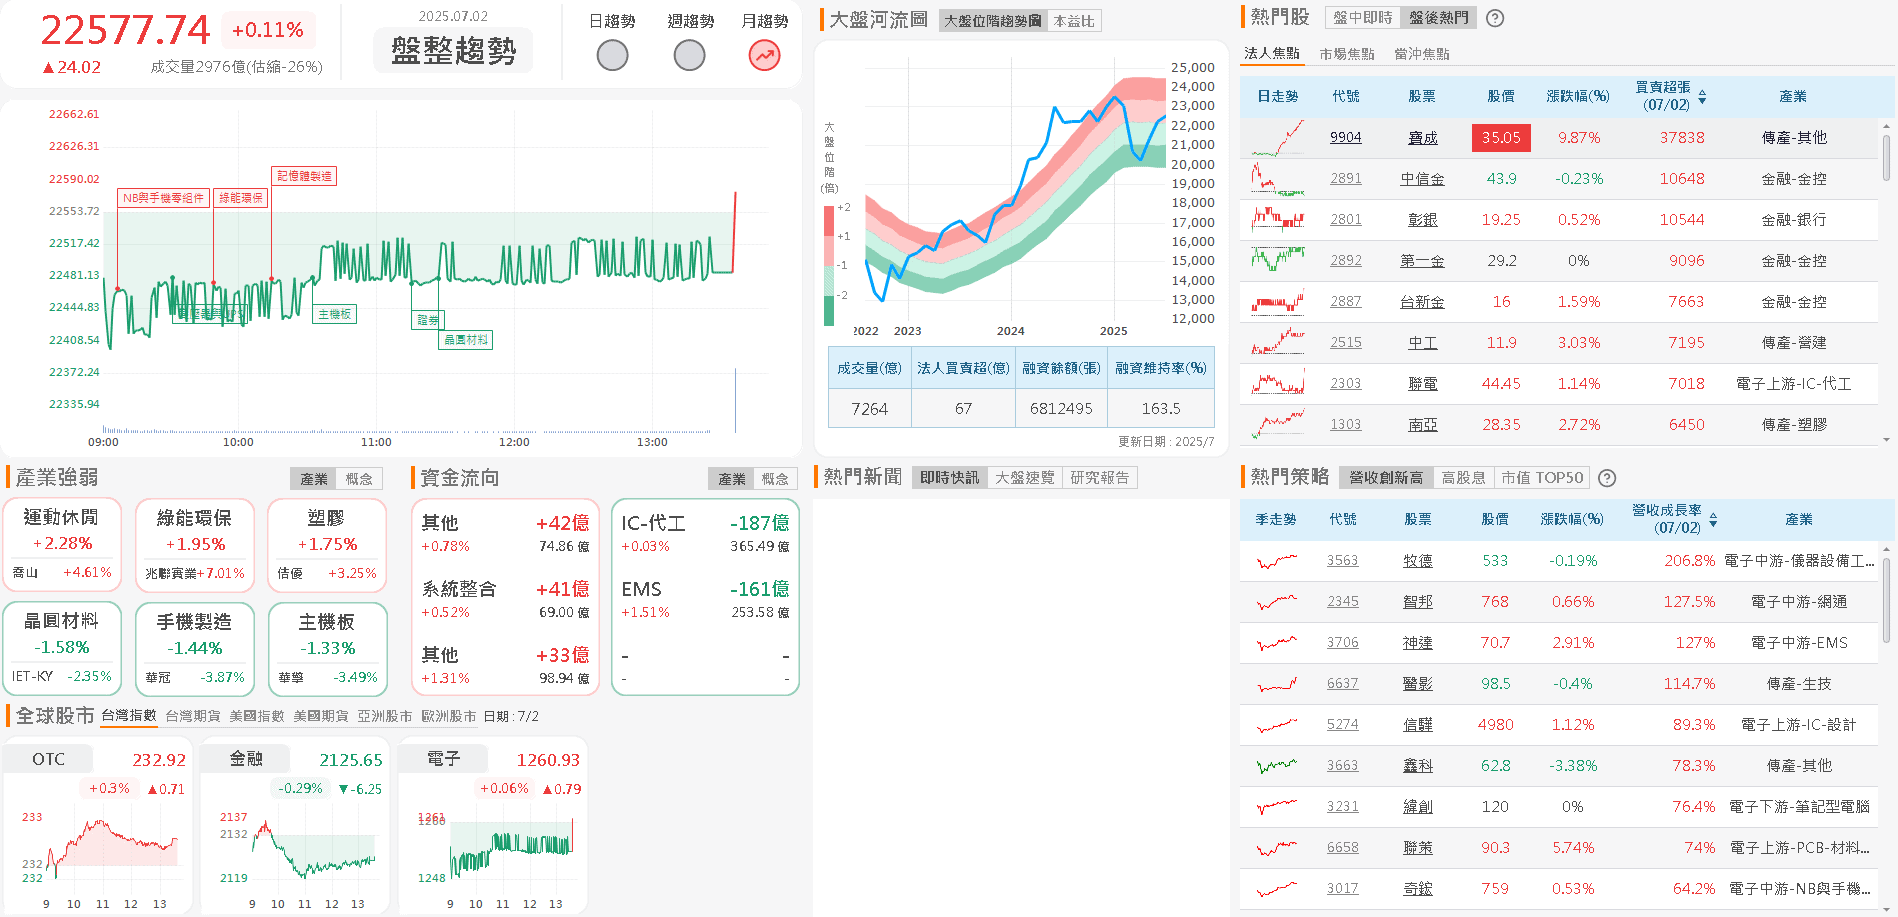Image resolution: width=1898 pixels, height=917 pixels.
Task: Click the 月趨勢 red uptrend icon
Action: tap(765, 56)
